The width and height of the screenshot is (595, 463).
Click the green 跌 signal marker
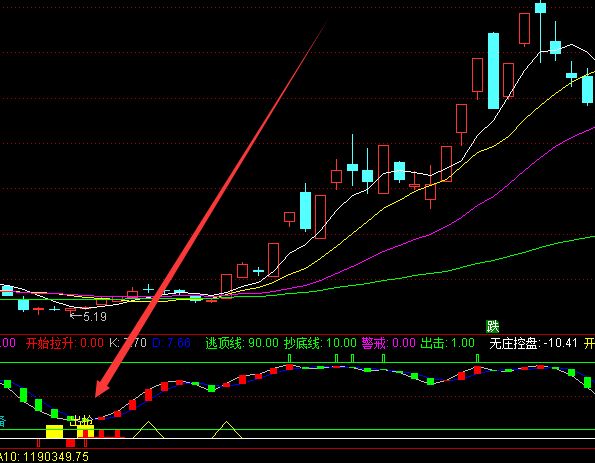493,326
